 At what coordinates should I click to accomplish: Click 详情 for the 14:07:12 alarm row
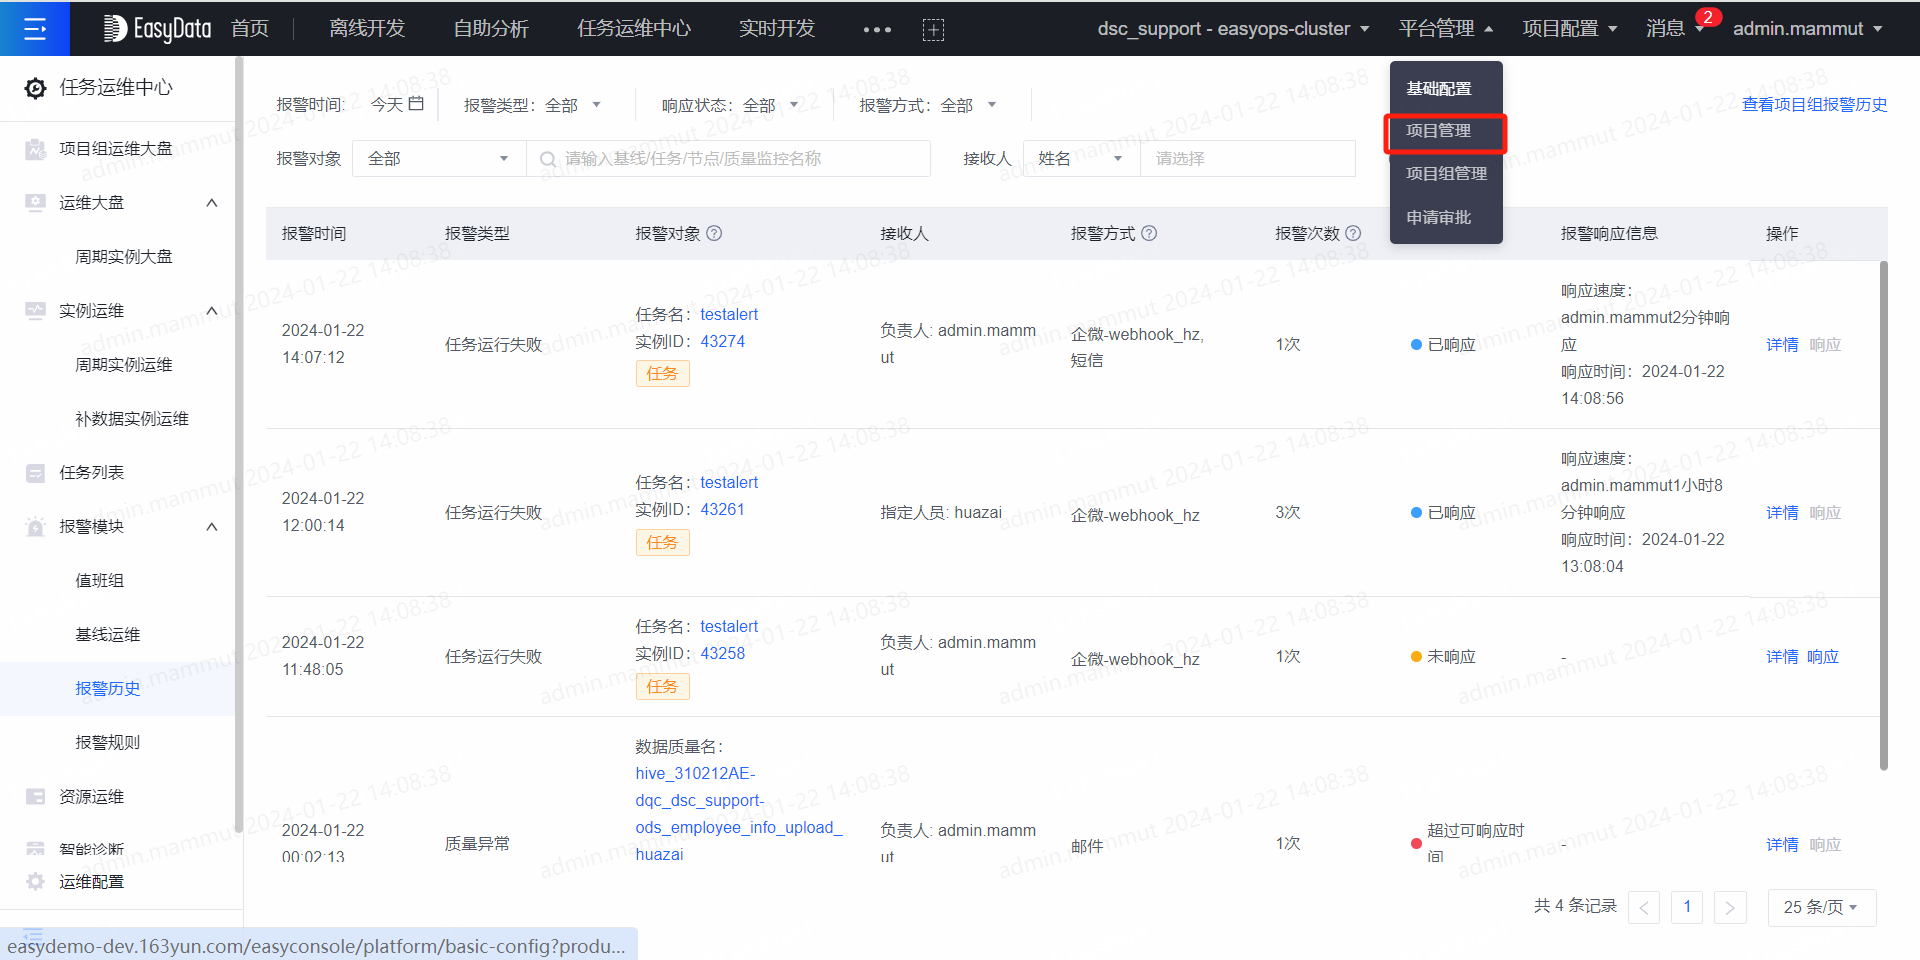tap(1782, 345)
